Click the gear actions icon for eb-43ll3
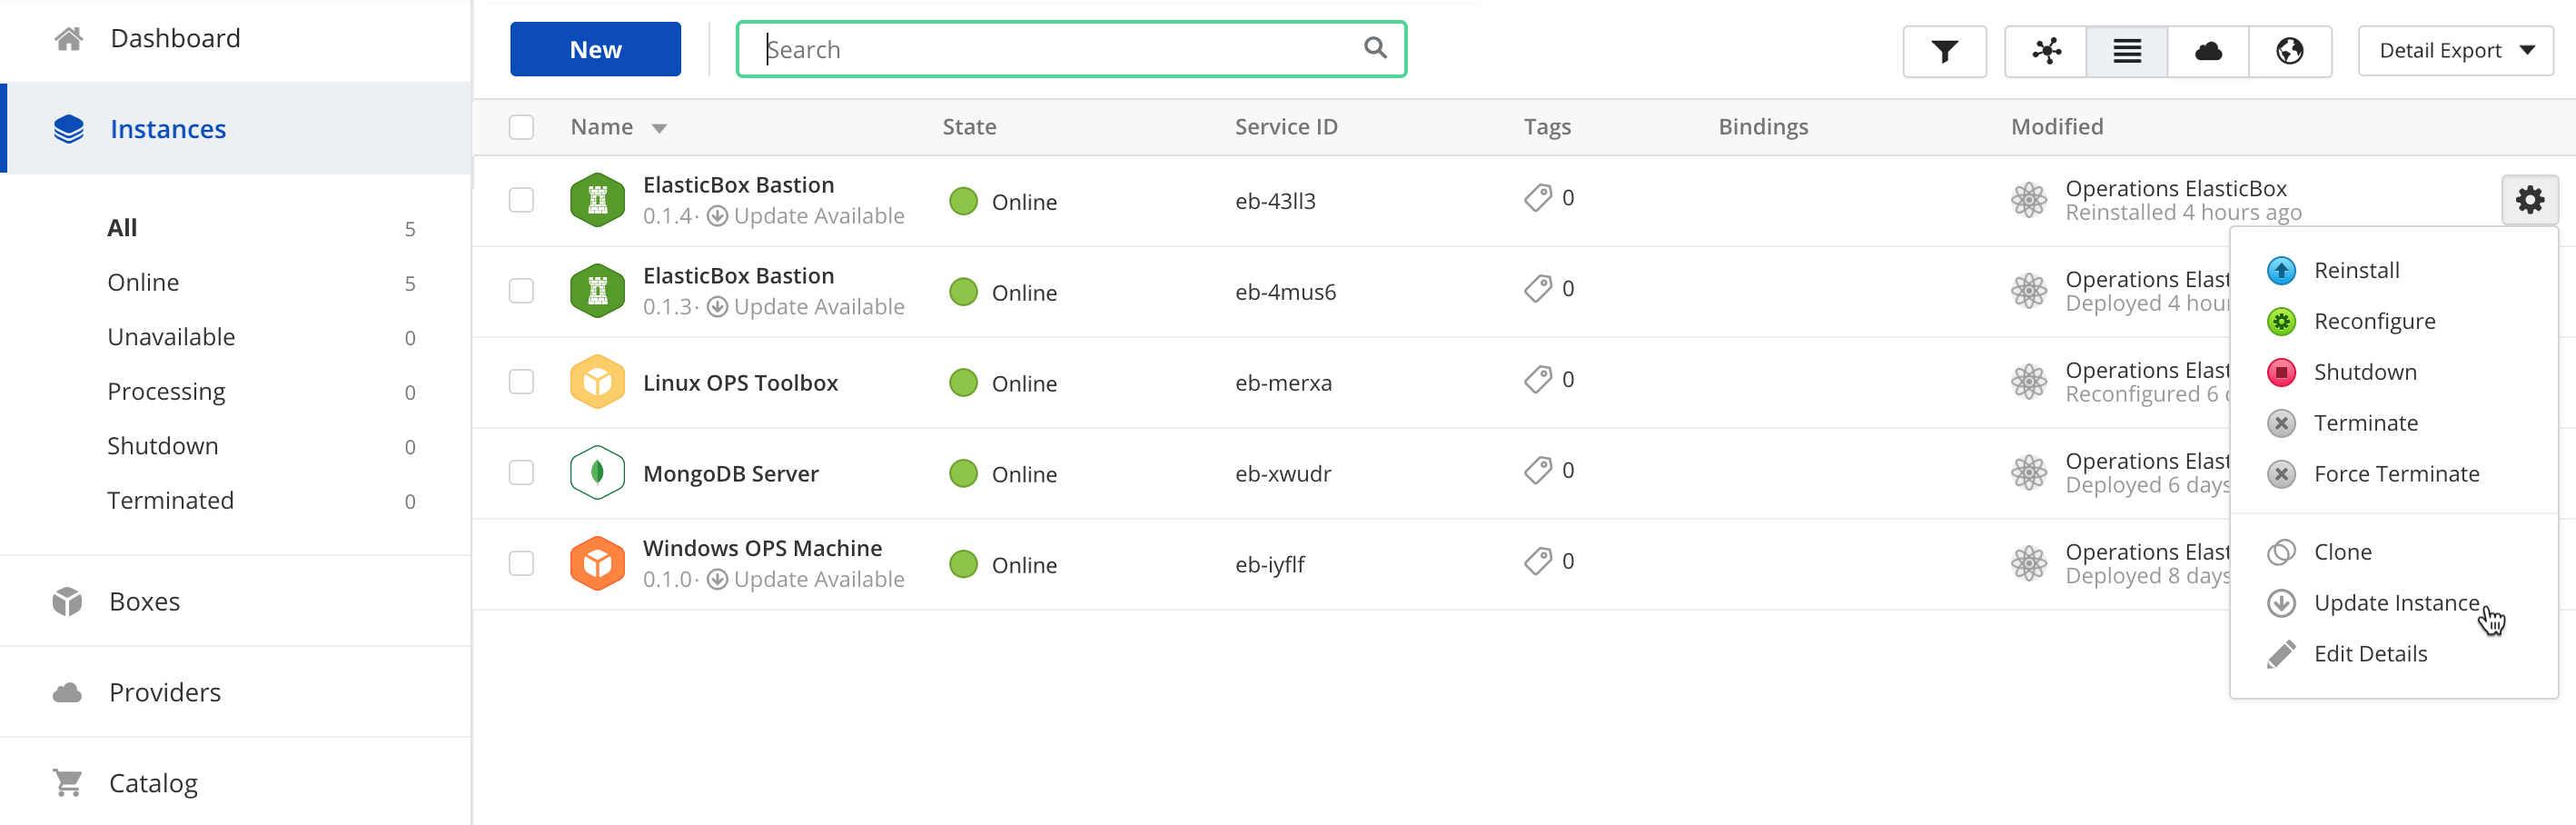Viewport: 2576px width, 825px height. pyautogui.click(x=2529, y=200)
